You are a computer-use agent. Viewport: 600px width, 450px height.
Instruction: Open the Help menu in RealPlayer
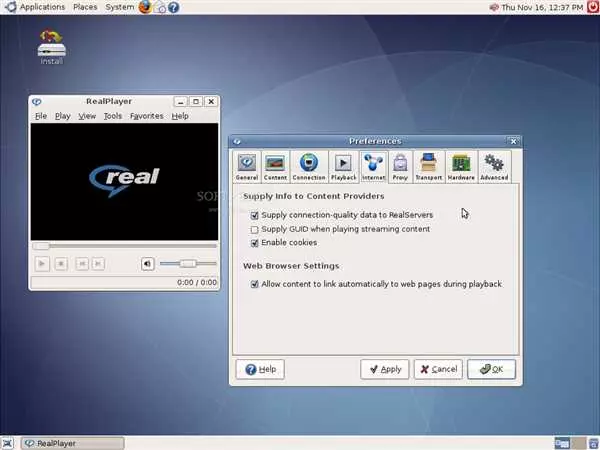(x=180, y=116)
